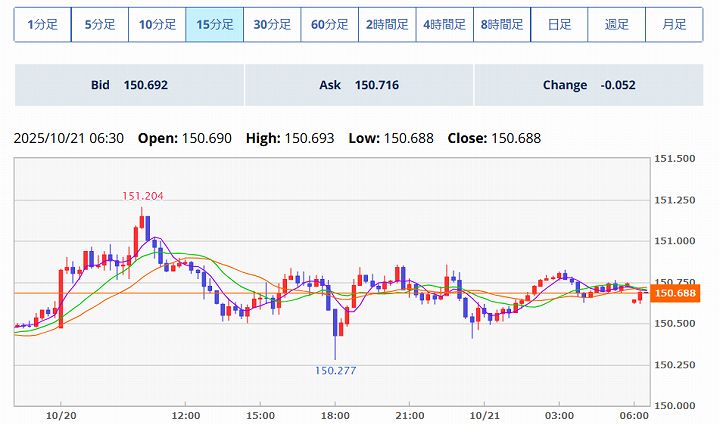720x425 pixels.
Task: Open the 月足 monthly chart
Action: pos(674,24)
